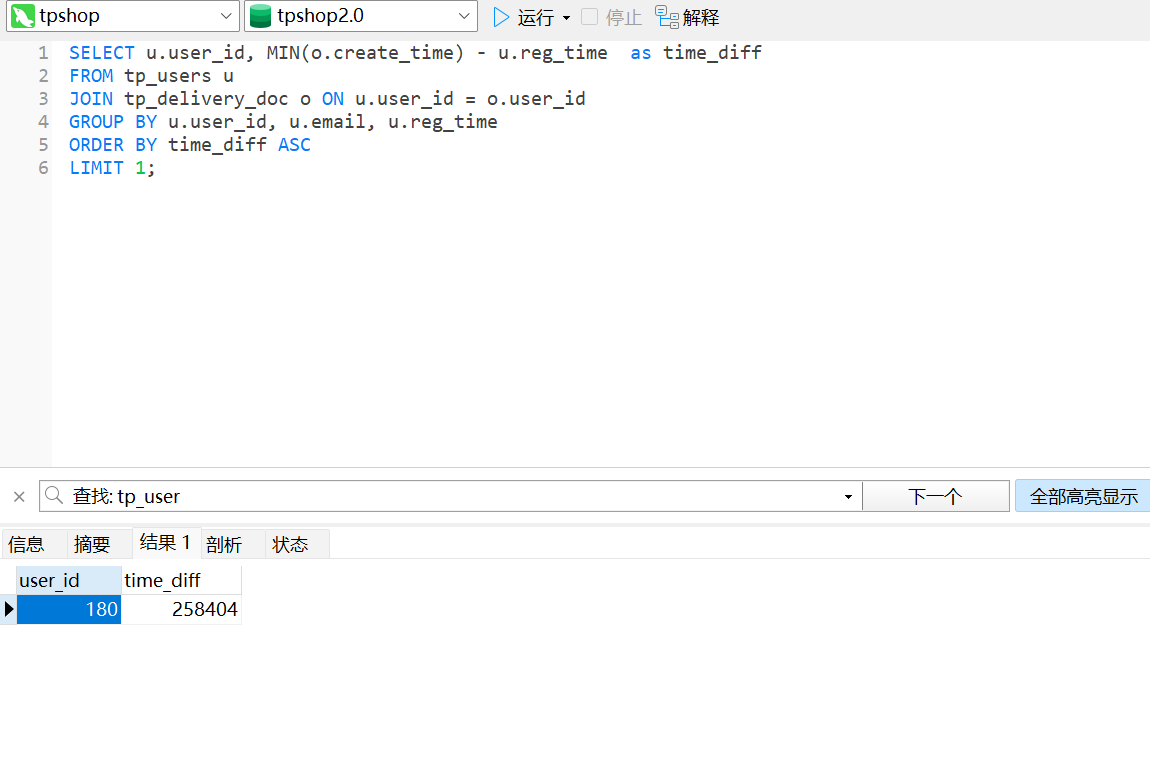This screenshot has height=760, width=1150.
Task: Select the cell with value 258404
Action: pyautogui.click(x=181, y=610)
